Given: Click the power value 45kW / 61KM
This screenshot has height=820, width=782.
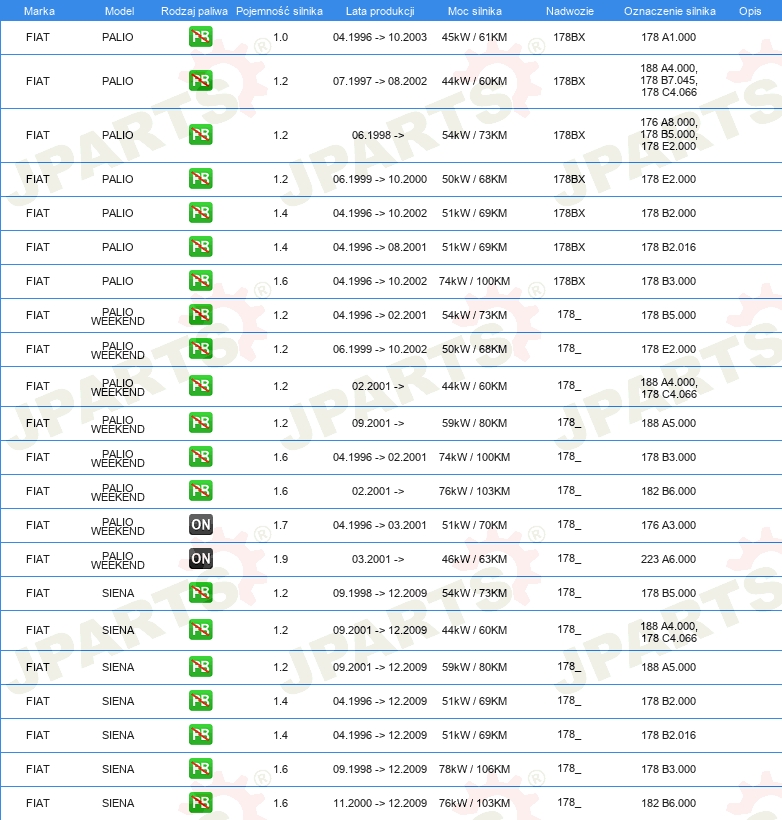Looking at the screenshot, I should (474, 37).
